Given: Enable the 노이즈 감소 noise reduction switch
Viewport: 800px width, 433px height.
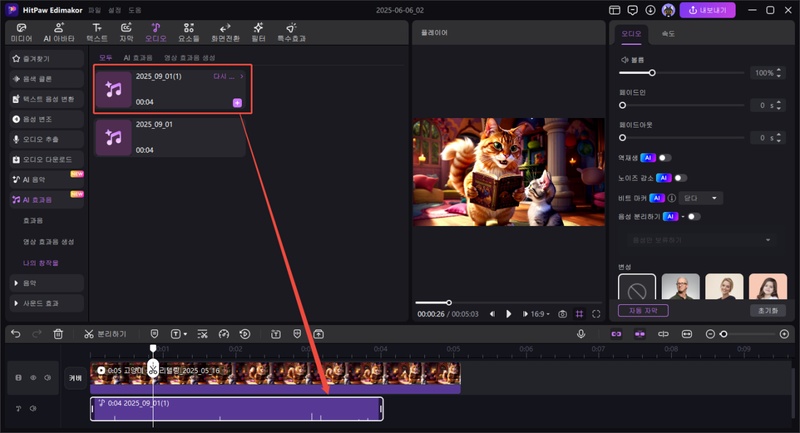Looking at the screenshot, I should coord(681,178).
